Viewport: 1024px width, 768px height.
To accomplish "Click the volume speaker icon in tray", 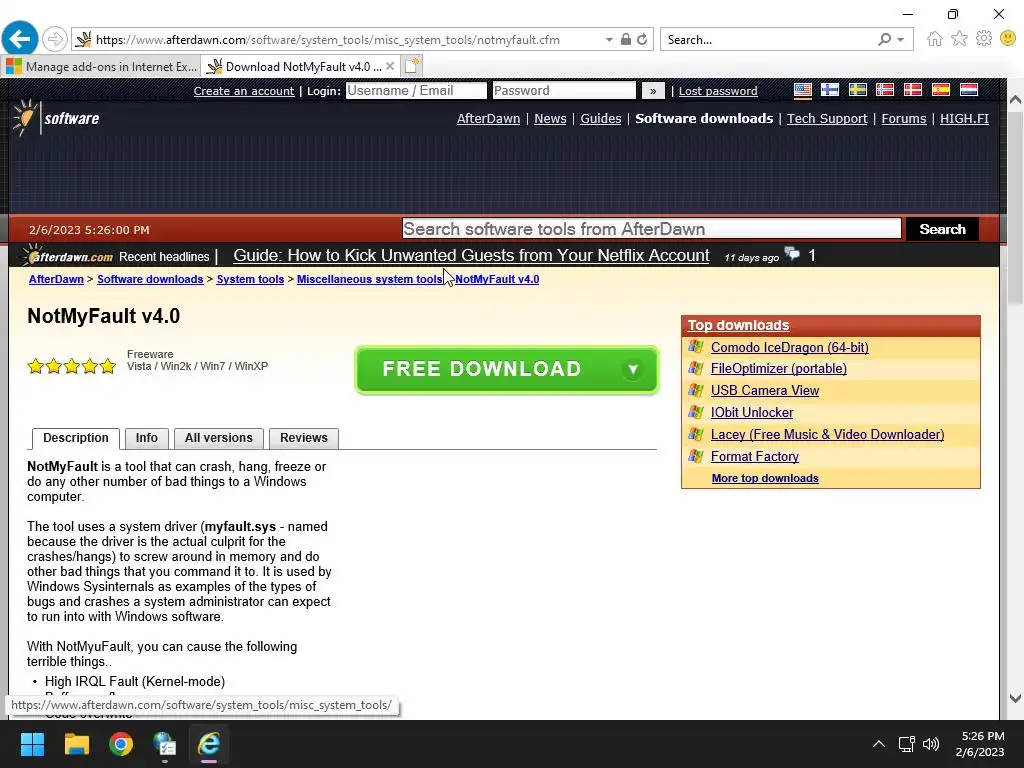I will 931,744.
